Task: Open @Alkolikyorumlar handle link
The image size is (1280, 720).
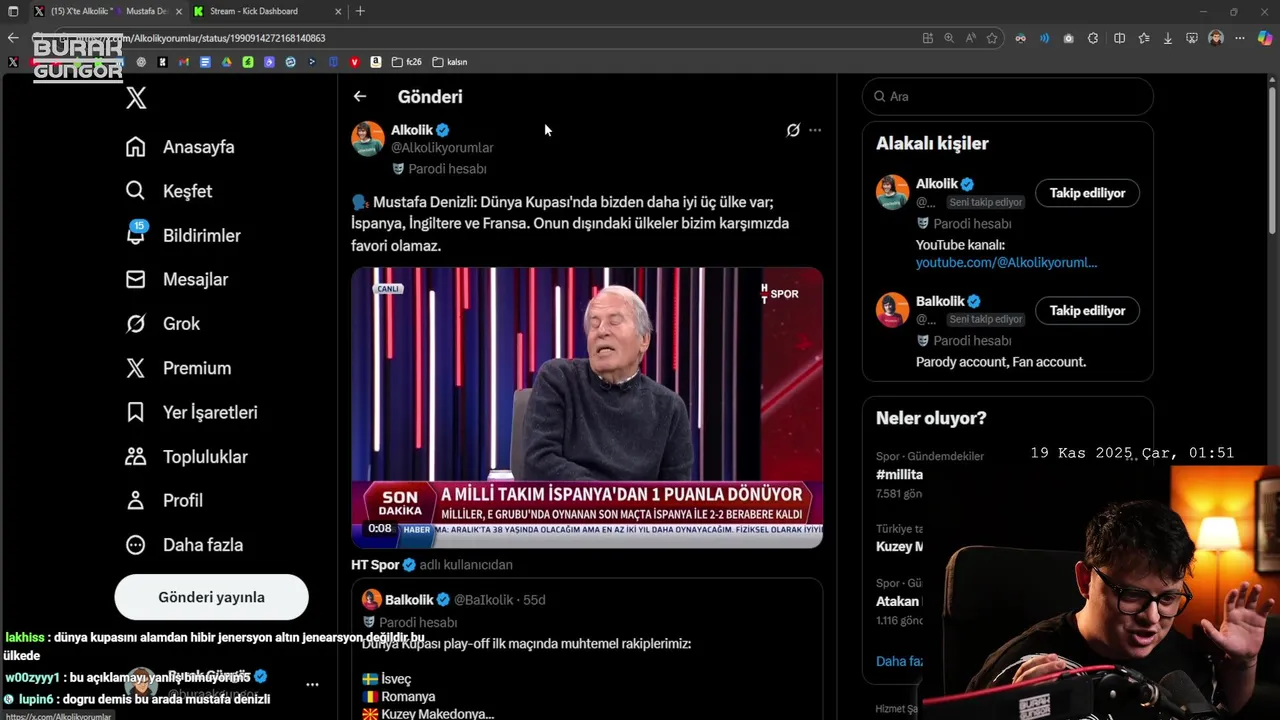Action: (442, 147)
